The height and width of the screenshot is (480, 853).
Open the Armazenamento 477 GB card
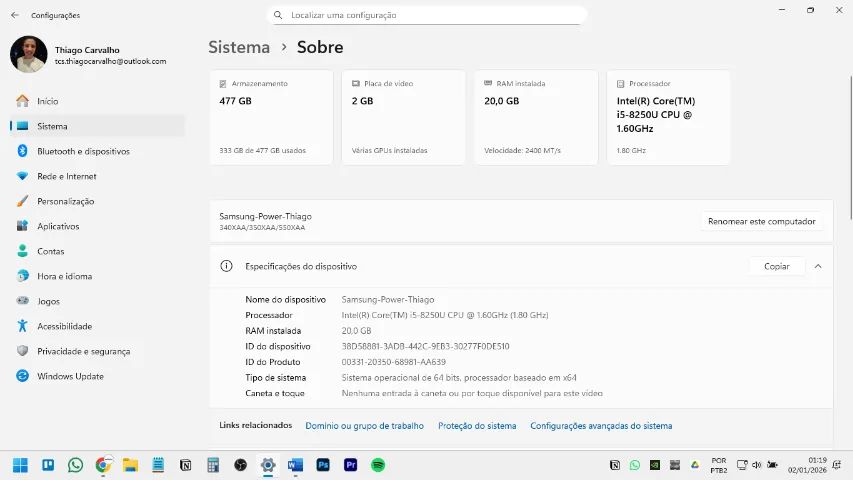coord(271,117)
